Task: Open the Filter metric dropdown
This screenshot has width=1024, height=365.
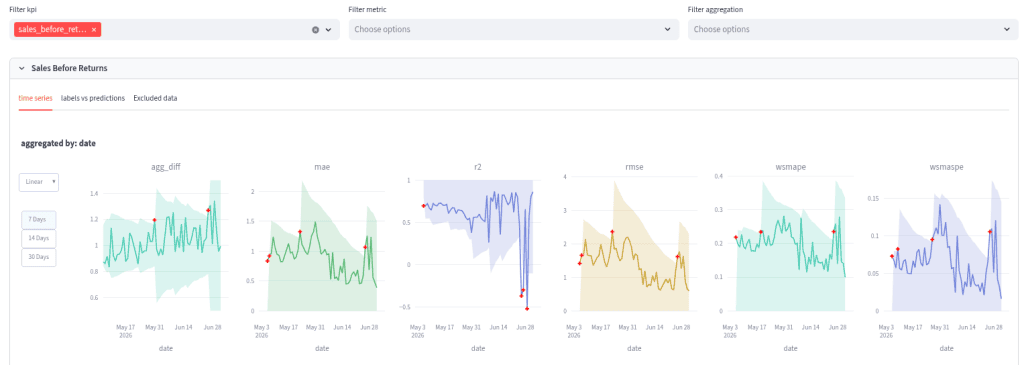Action: [513, 29]
